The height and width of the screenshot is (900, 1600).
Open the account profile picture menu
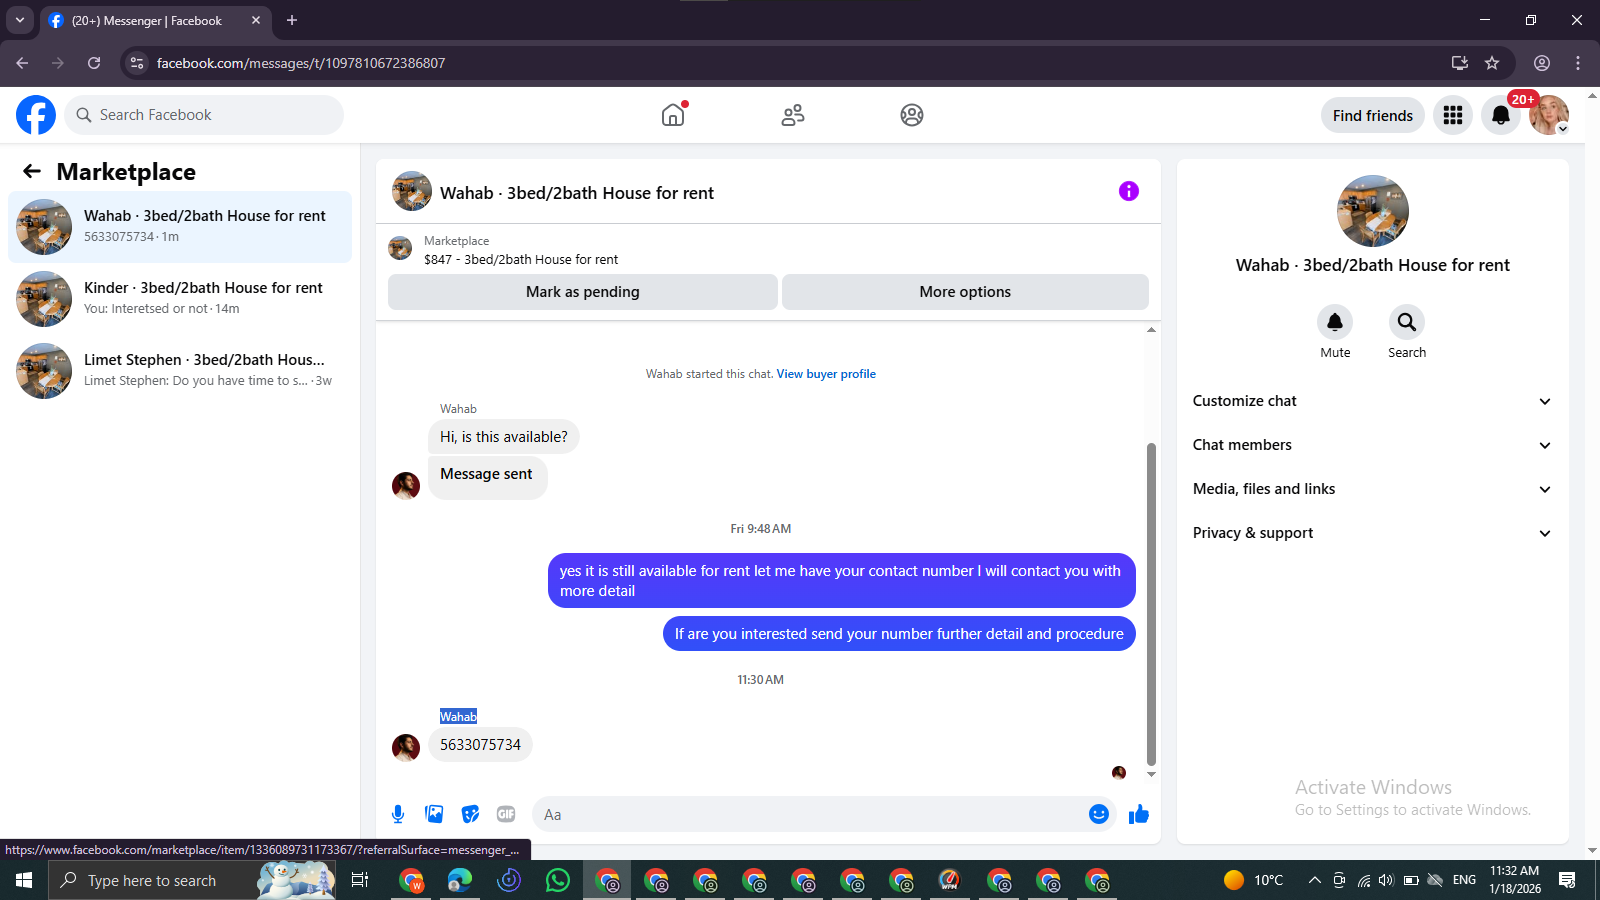point(1549,115)
